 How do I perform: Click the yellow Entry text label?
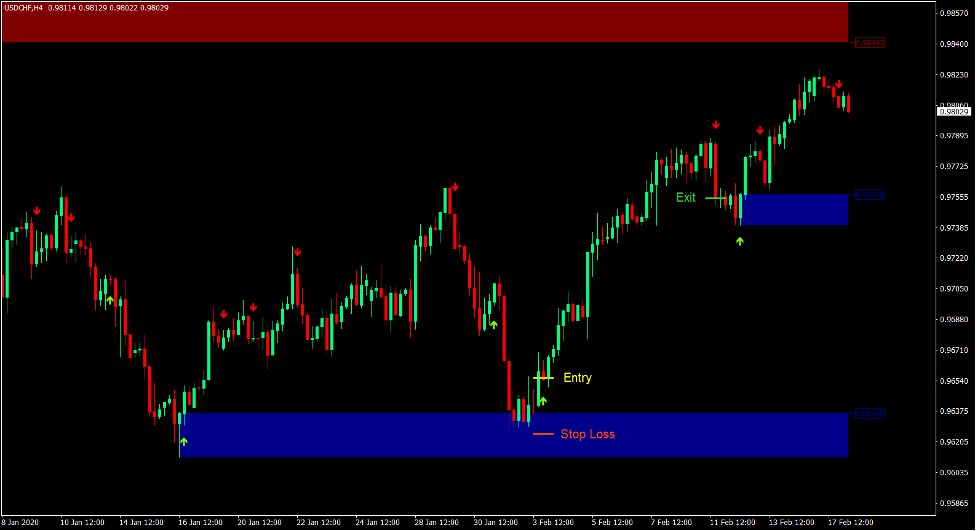pos(577,378)
